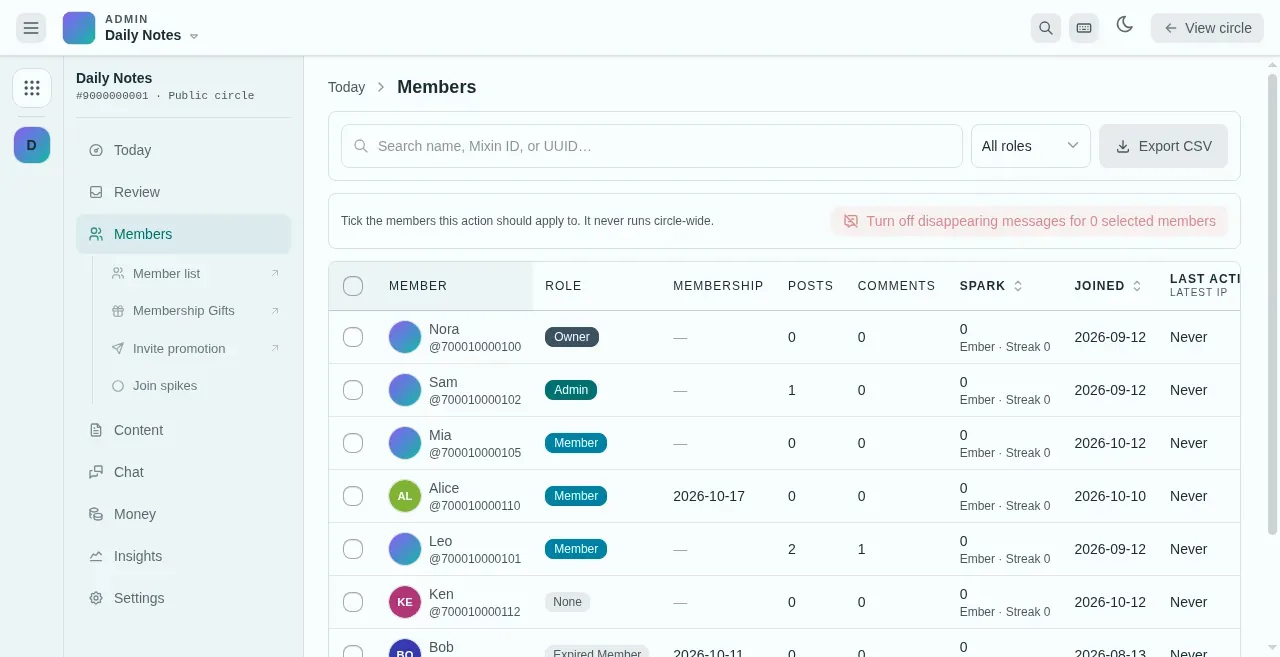Open Content section in sidebar
The image size is (1280, 657).
click(184, 430)
